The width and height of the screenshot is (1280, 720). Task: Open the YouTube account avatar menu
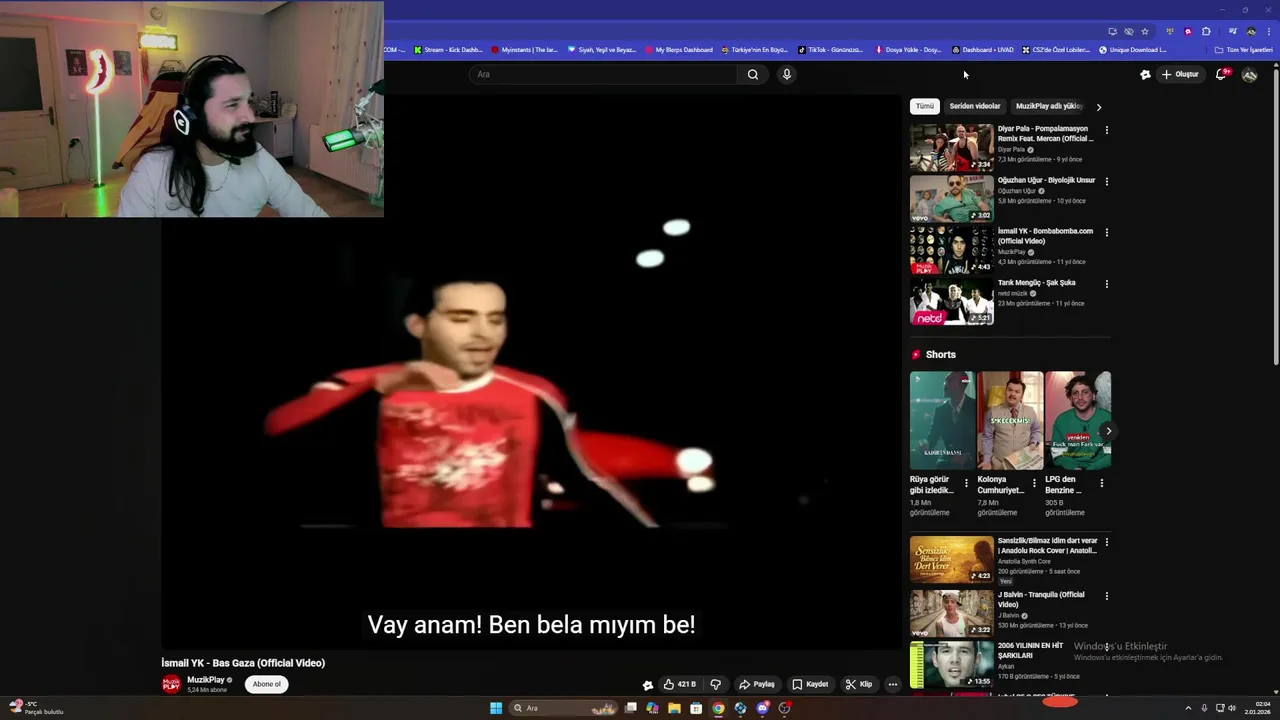tap(1249, 74)
